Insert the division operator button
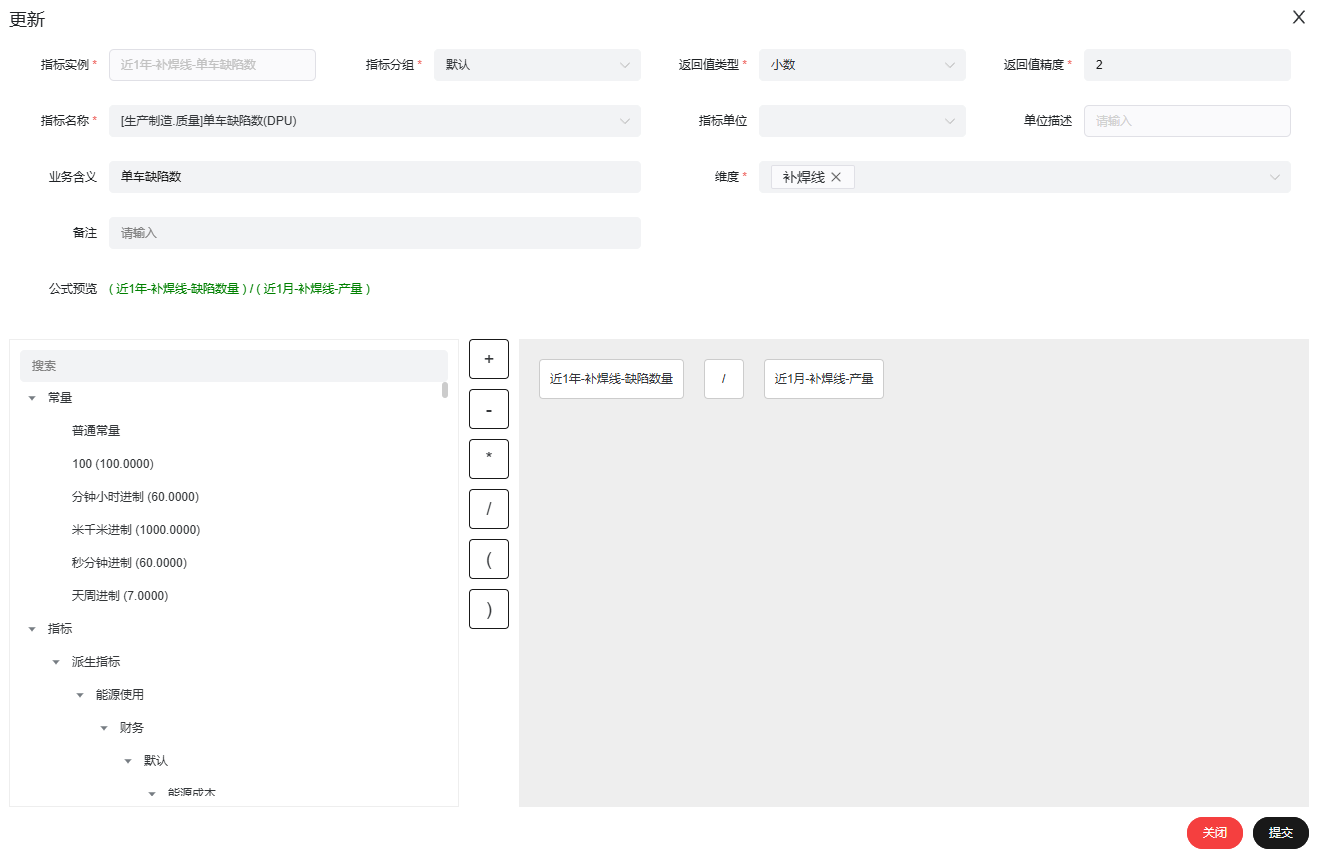Image resolution: width=1323 pixels, height=854 pixels. (x=488, y=509)
